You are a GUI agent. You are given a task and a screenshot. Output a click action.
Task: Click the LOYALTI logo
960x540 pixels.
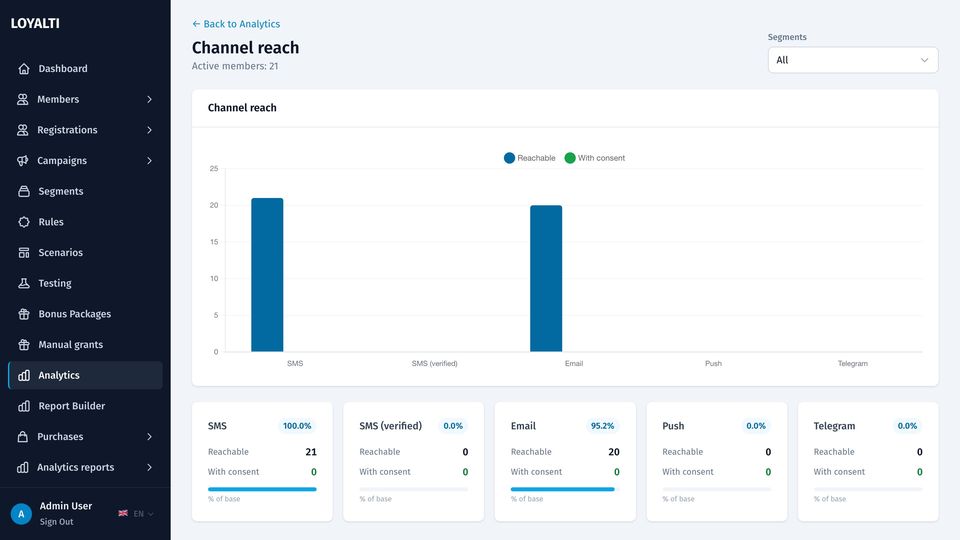point(35,23)
